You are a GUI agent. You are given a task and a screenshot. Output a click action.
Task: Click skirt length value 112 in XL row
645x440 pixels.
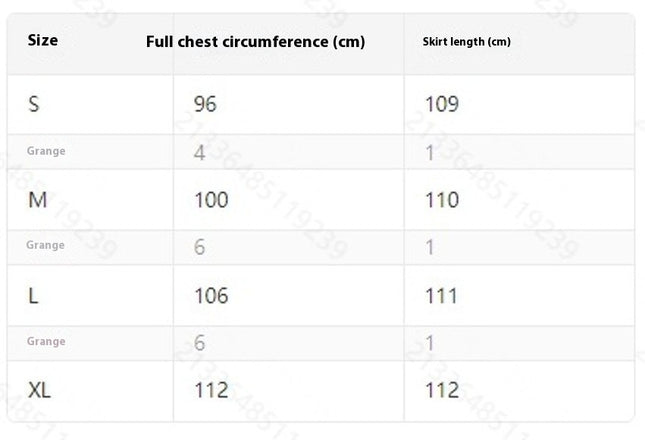click(442, 390)
